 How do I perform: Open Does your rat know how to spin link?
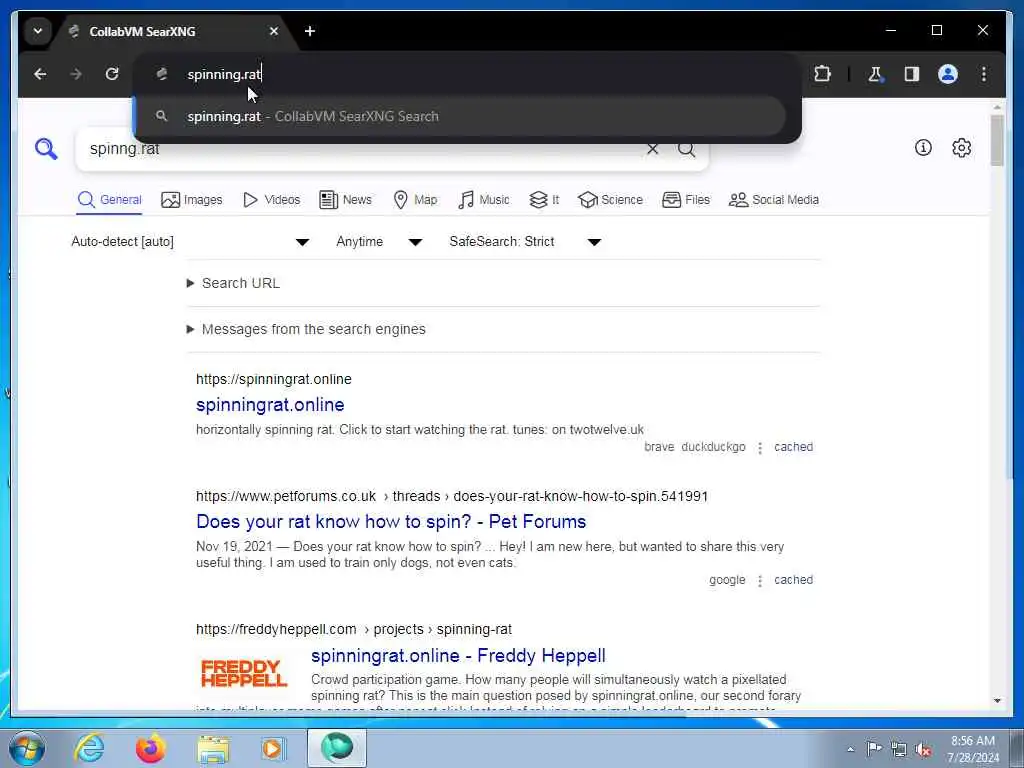pyautogui.click(x=391, y=522)
